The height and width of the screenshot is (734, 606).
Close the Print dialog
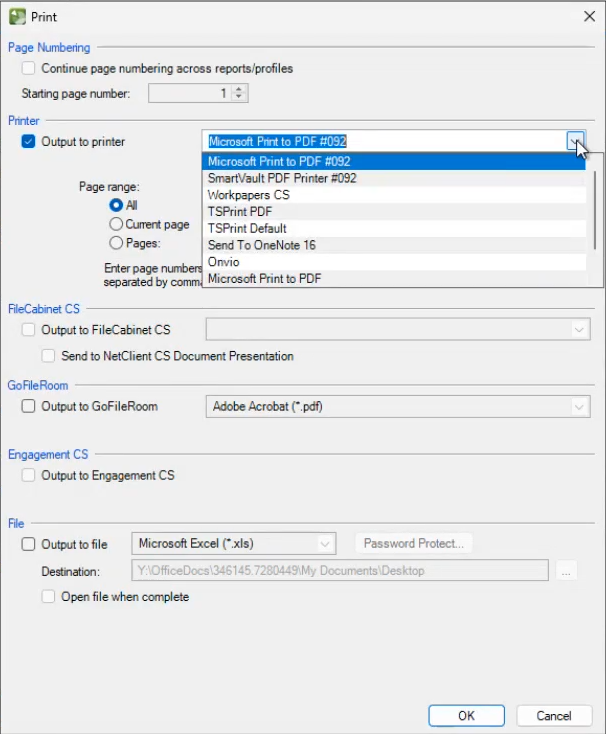589,16
